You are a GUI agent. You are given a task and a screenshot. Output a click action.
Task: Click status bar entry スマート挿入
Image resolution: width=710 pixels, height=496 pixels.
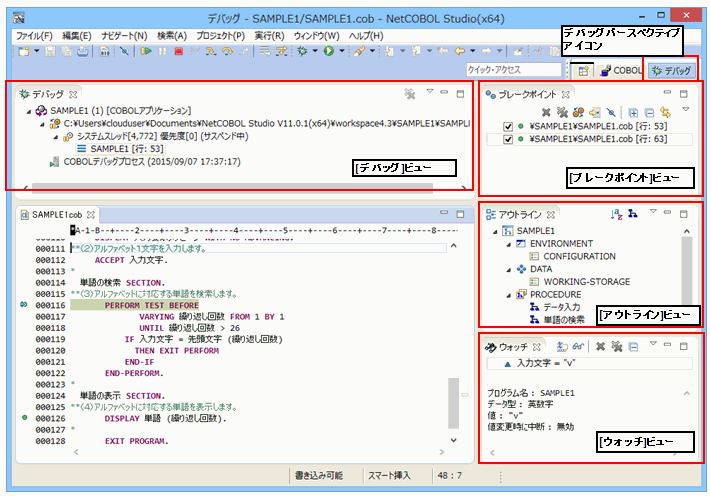(389, 475)
